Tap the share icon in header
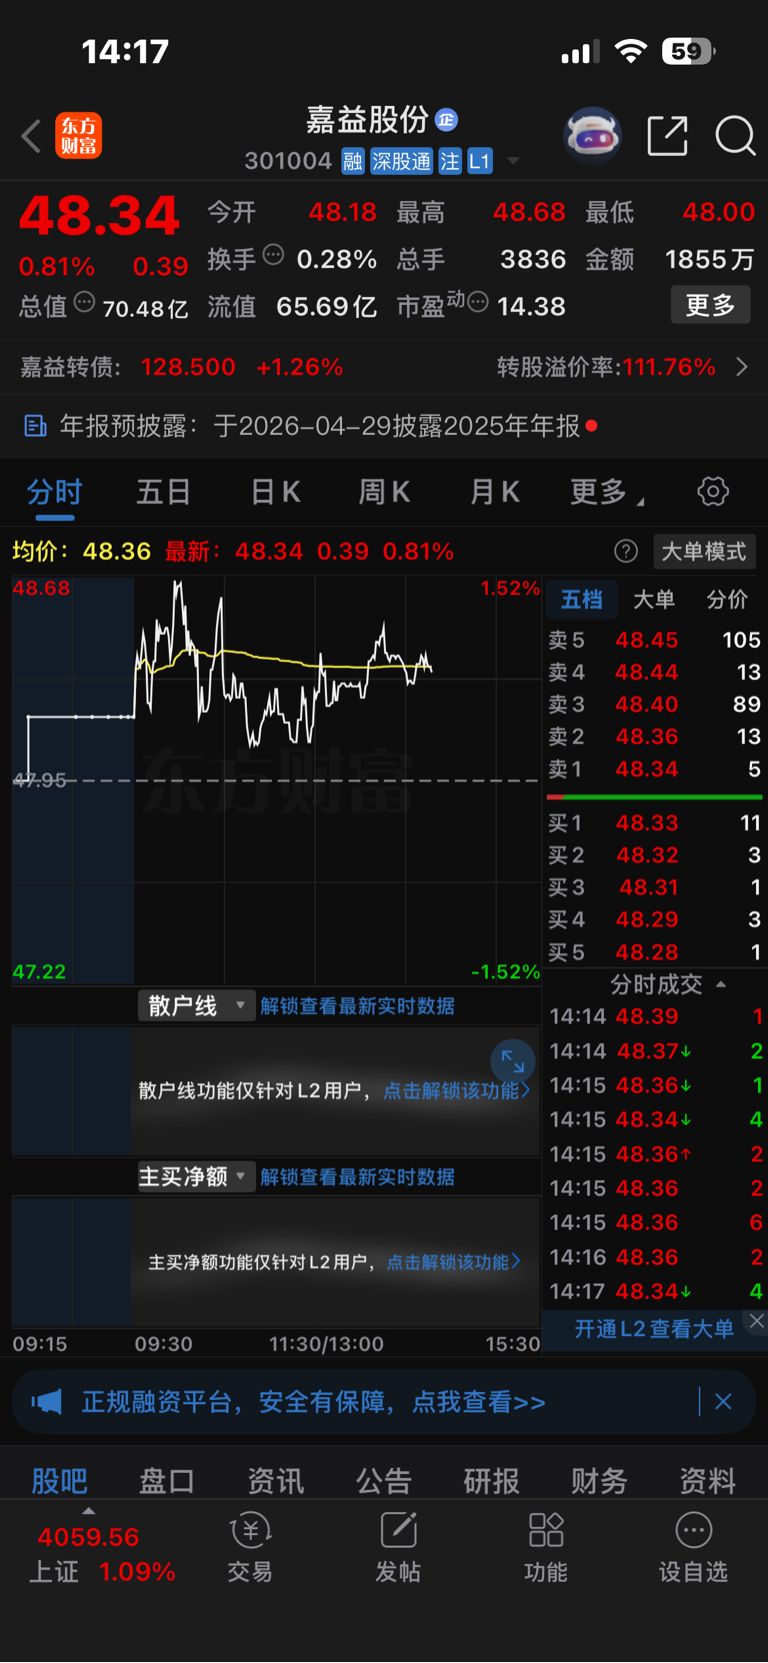The image size is (768, 1663). [x=667, y=136]
